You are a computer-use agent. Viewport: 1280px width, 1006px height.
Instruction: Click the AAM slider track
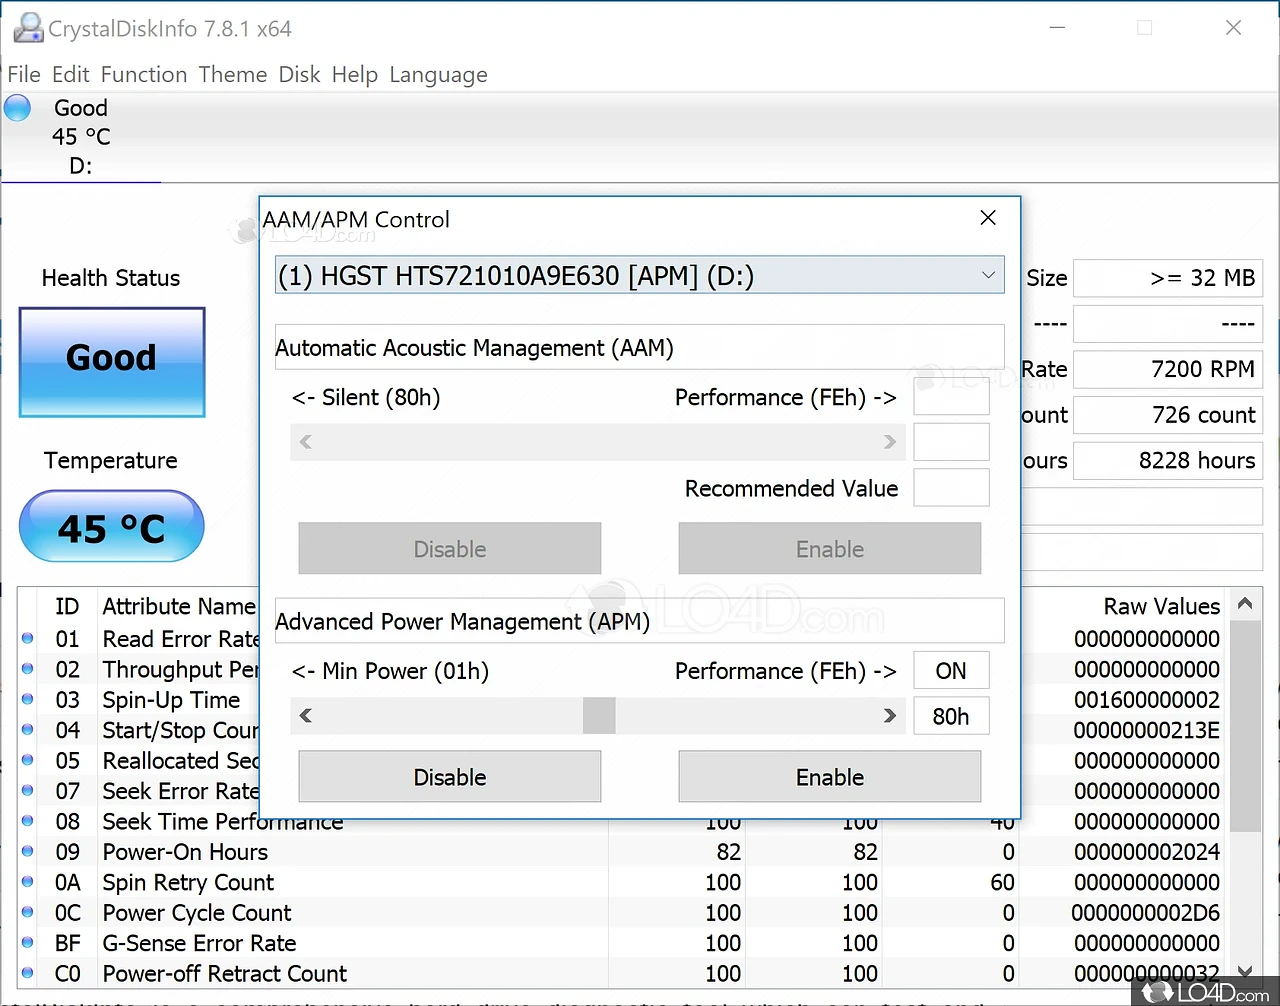[x=598, y=442]
